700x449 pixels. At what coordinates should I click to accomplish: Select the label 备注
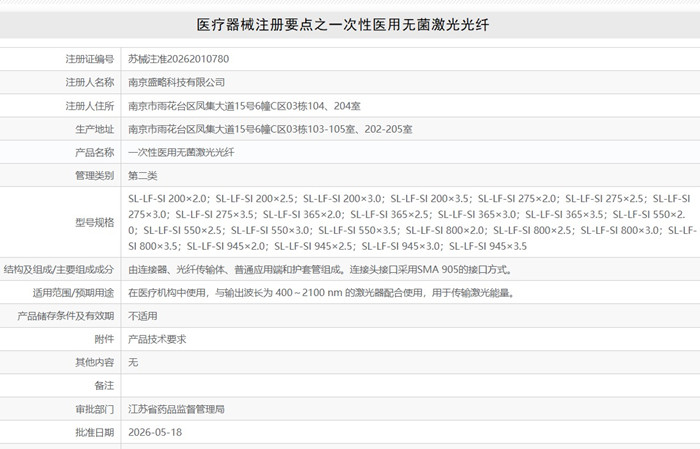(x=104, y=386)
